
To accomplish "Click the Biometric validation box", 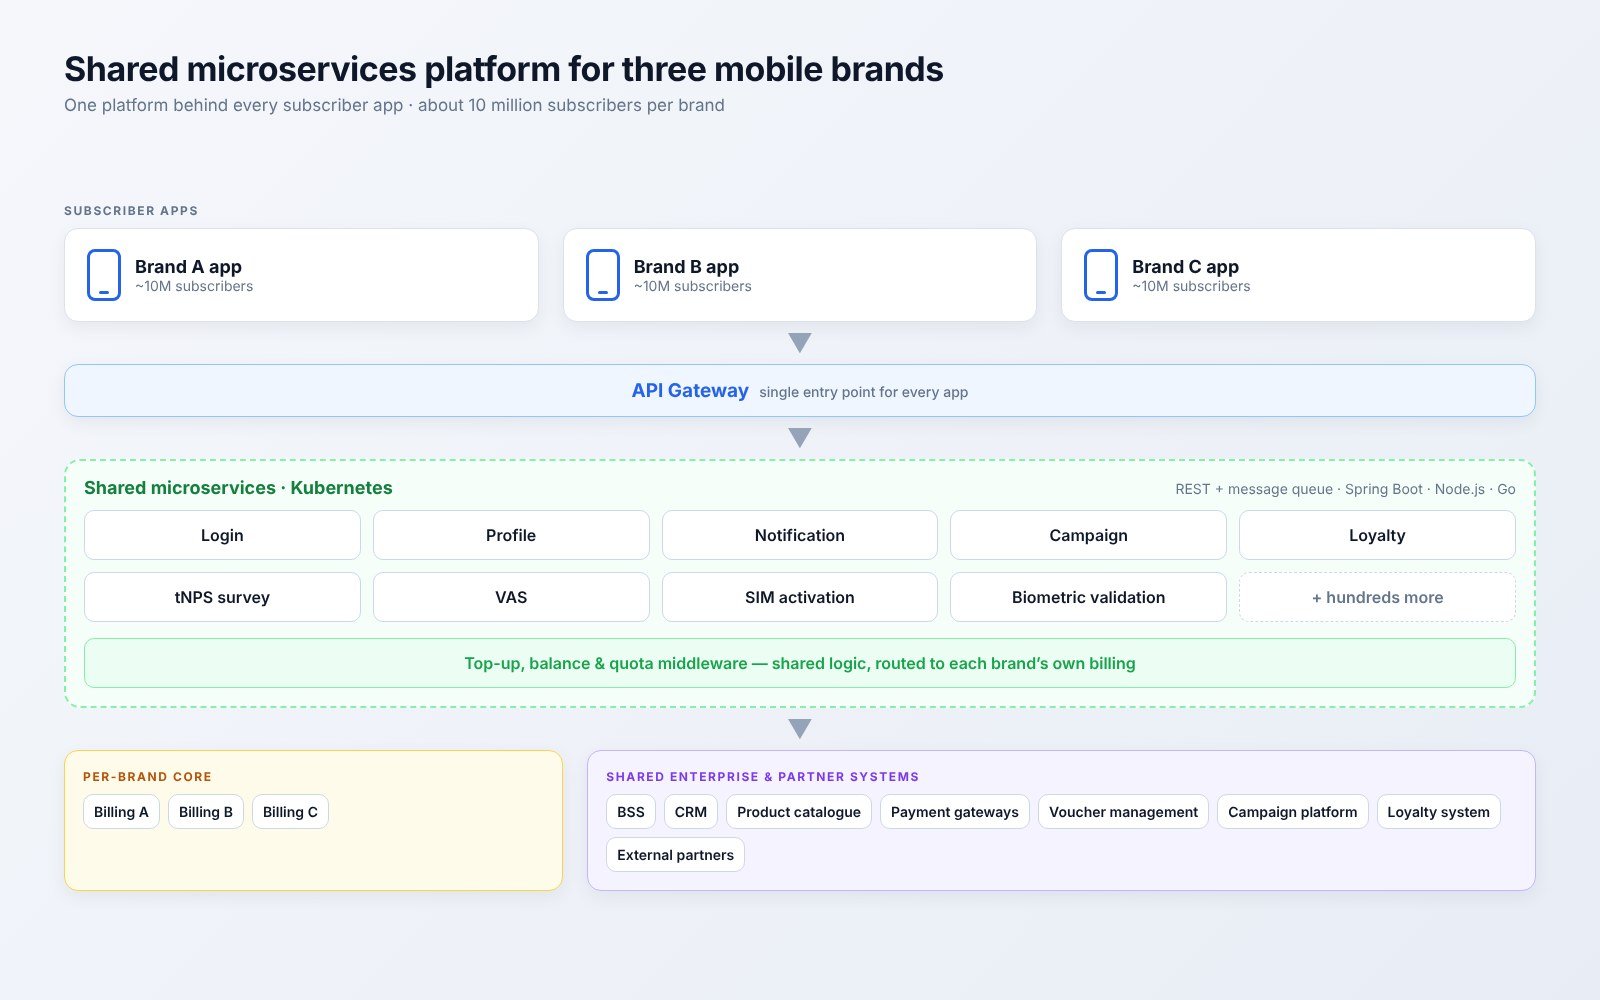I will pyautogui.click(x=1088, y=597).
